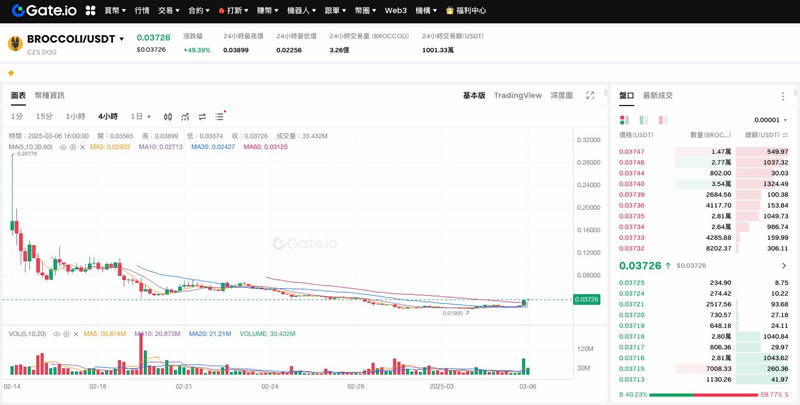Viewport: 800px width, 405px height.
Task: Select the 4小時 chart interval
Action: (108, 117)
